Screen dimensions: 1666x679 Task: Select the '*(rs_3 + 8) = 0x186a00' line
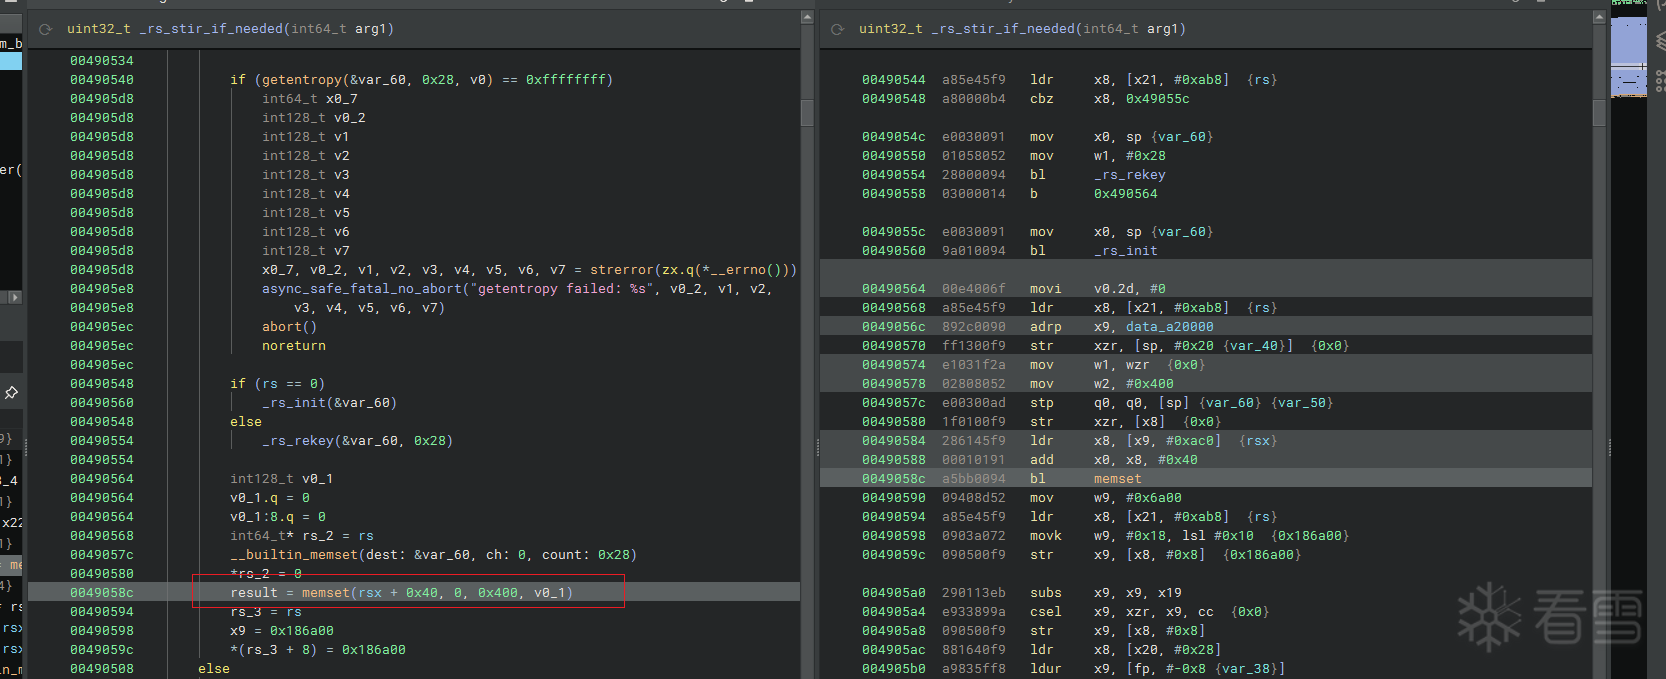[318, 650]
